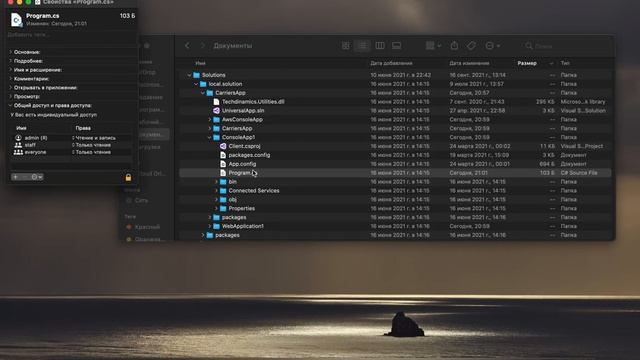This screenshot has height=360, width=640.
Task: Select the Techdinamics.Utilities.dll file name
Action: pyautogui.click(x=253, y=102)
